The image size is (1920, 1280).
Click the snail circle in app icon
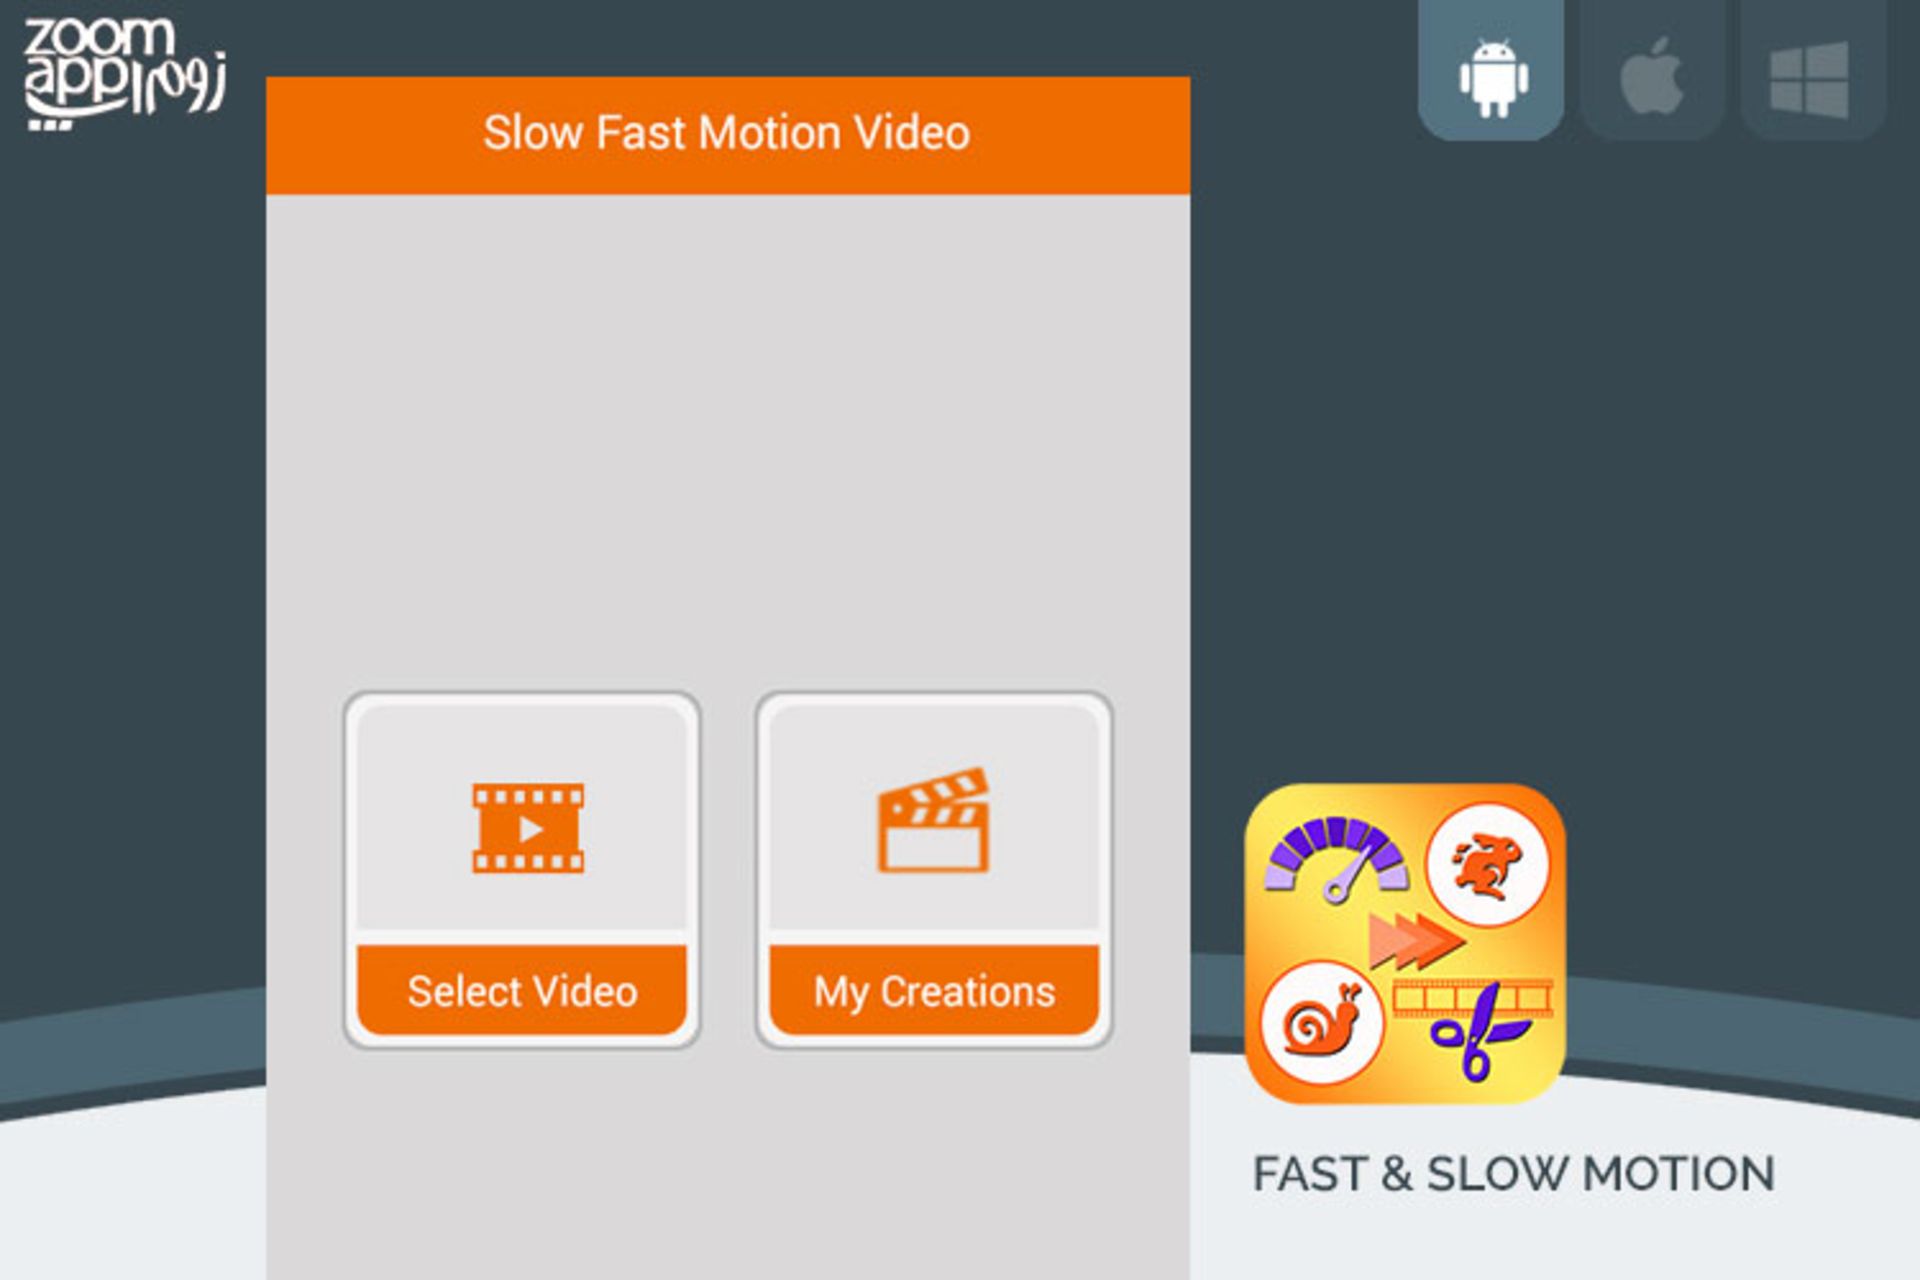click(x=1322, y=1023)
